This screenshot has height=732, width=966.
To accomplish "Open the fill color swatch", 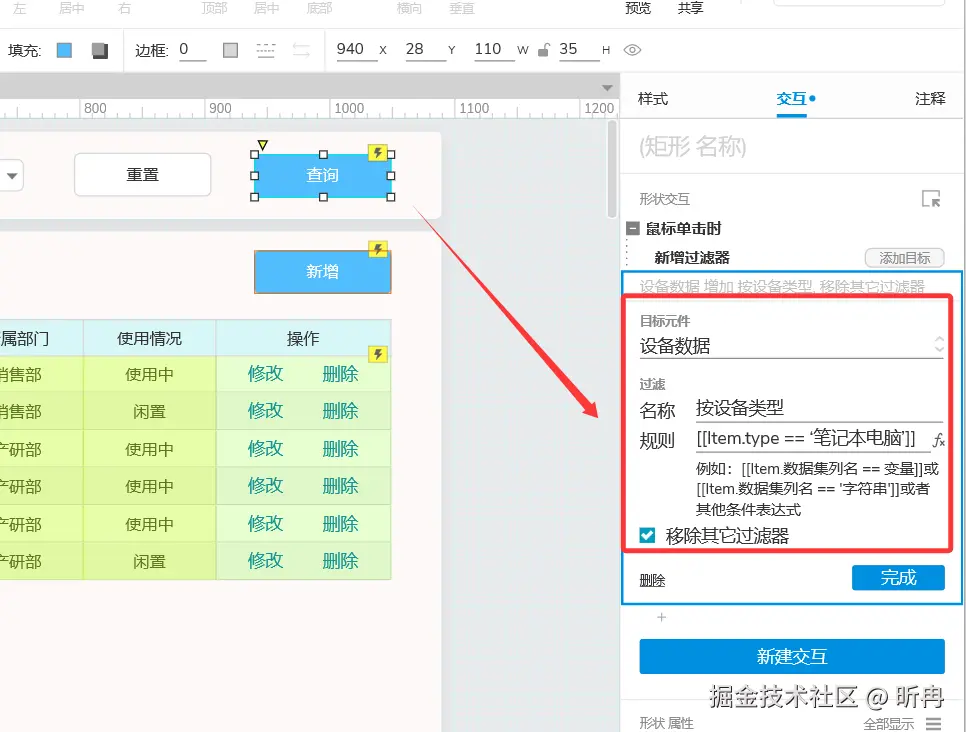I will [x=64, y=50].
